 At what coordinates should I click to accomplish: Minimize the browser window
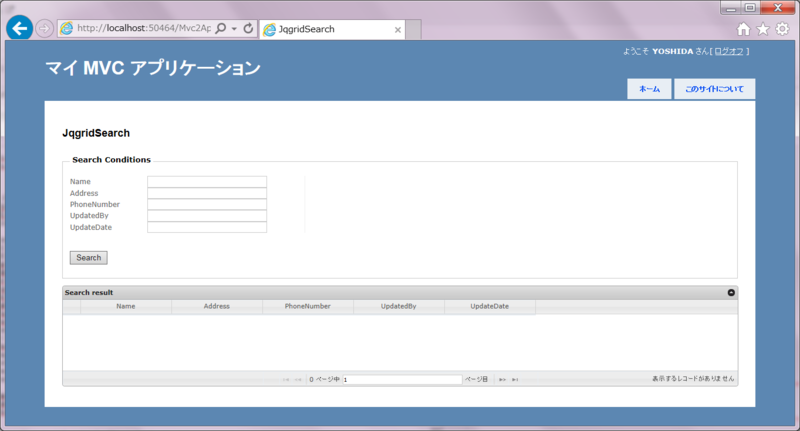[x=731, y=8]
